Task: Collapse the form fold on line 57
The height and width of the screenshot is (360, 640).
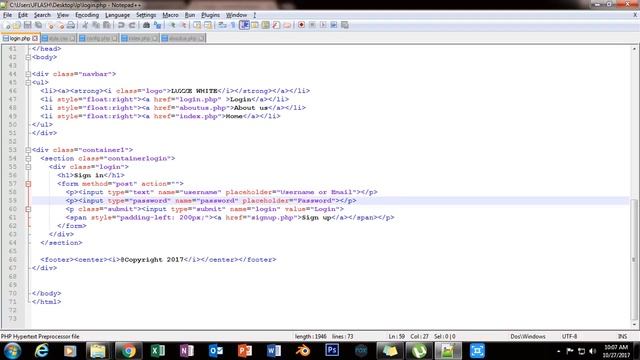Action: tap(28, 184)
